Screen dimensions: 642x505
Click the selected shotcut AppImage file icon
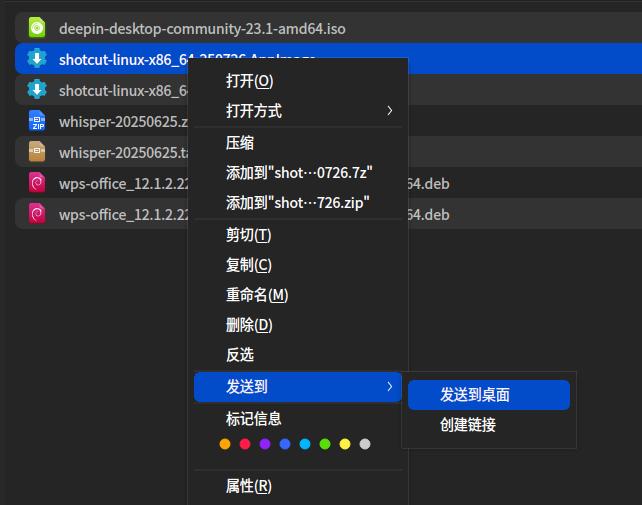point(37,59)
